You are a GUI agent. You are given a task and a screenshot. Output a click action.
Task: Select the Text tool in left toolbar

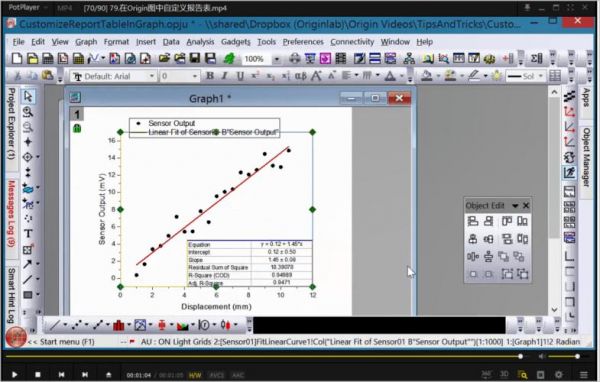[28, 233]
